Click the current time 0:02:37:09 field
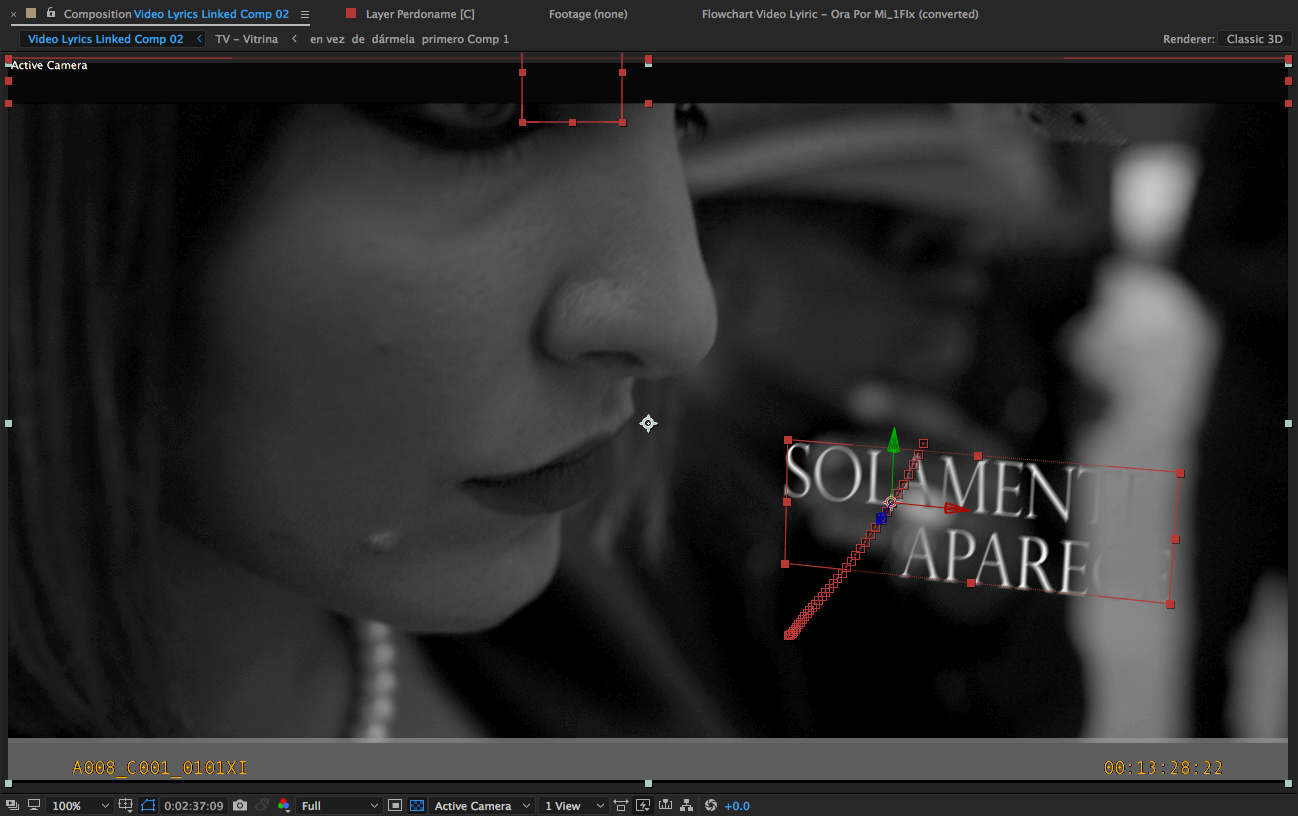Image resolution: width=1298 pixels, height=816 pixels. [x=194, y=806]
